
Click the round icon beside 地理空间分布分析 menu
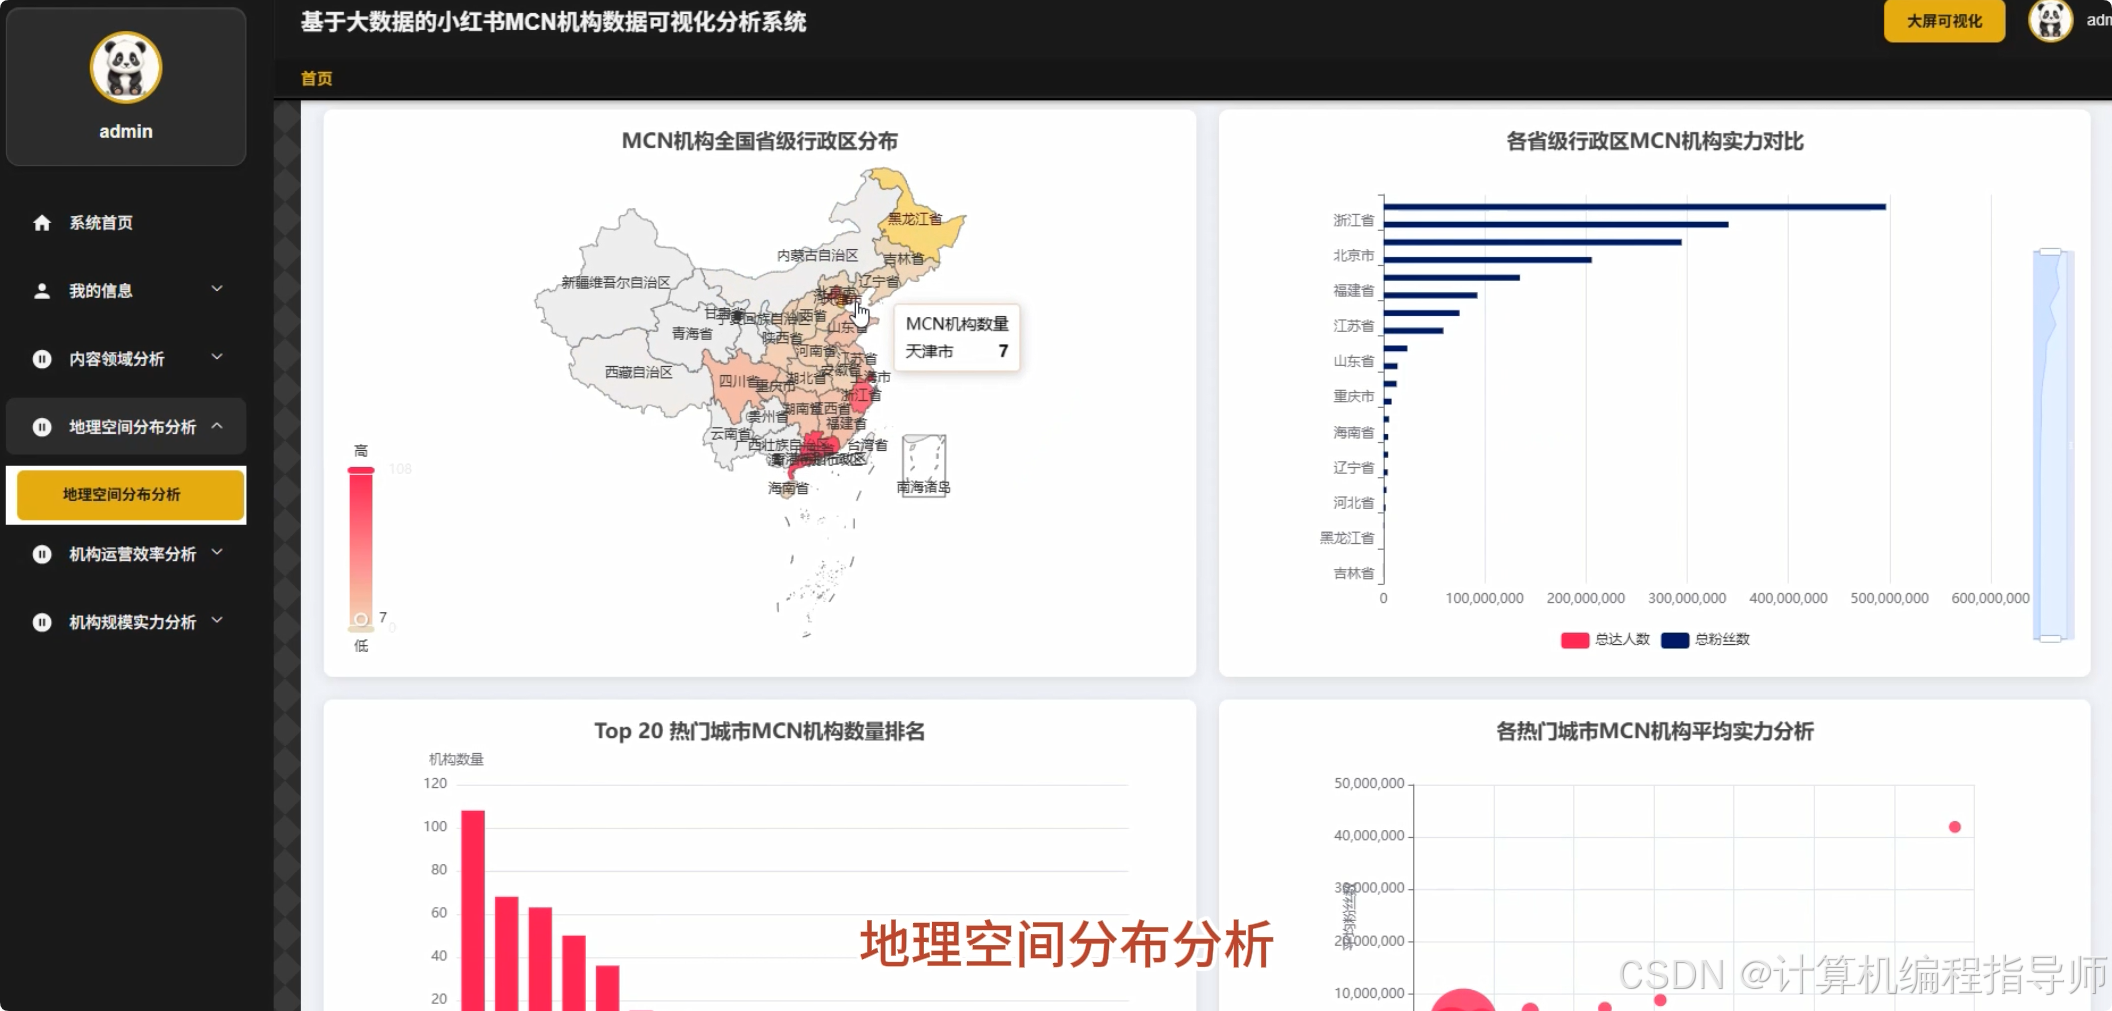(x=42, y=427)
